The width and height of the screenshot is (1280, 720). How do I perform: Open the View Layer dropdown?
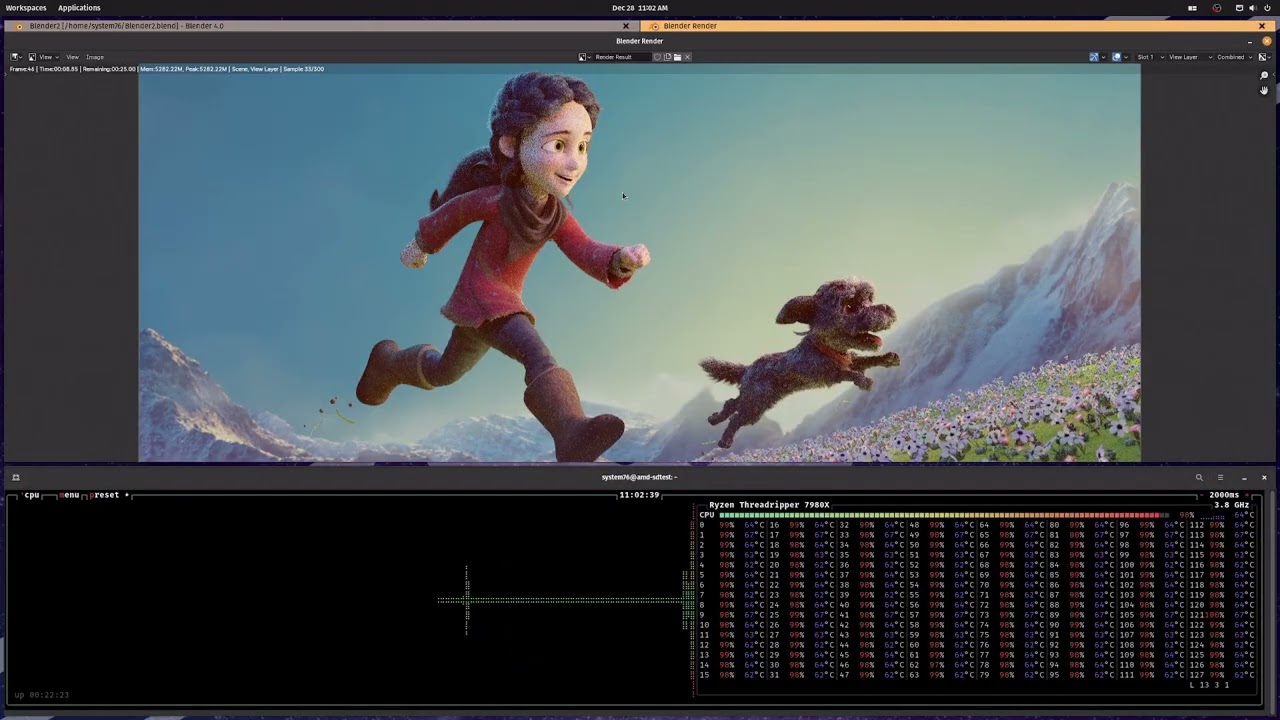pyautogui.click(x=1186, y=57)
